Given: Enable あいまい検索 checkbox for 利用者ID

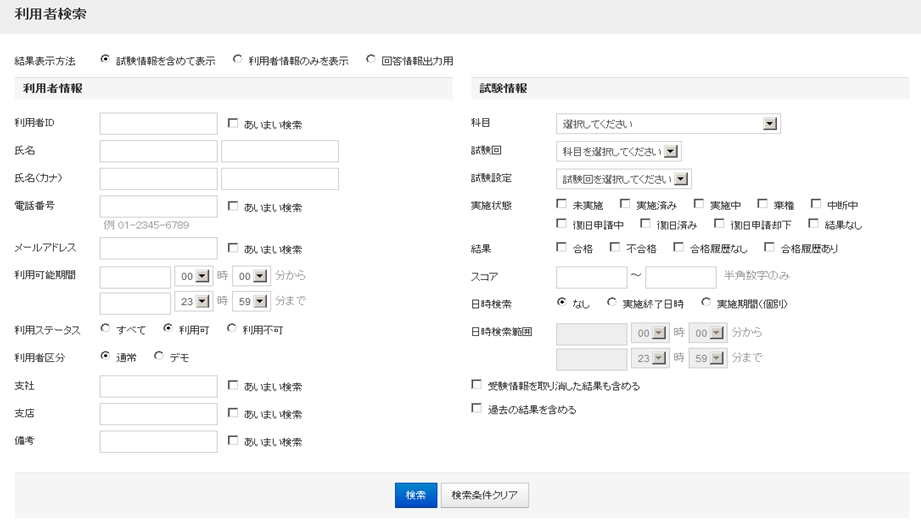Looking at the screenshot, I should pyautogui.click(x=233, y=124).
